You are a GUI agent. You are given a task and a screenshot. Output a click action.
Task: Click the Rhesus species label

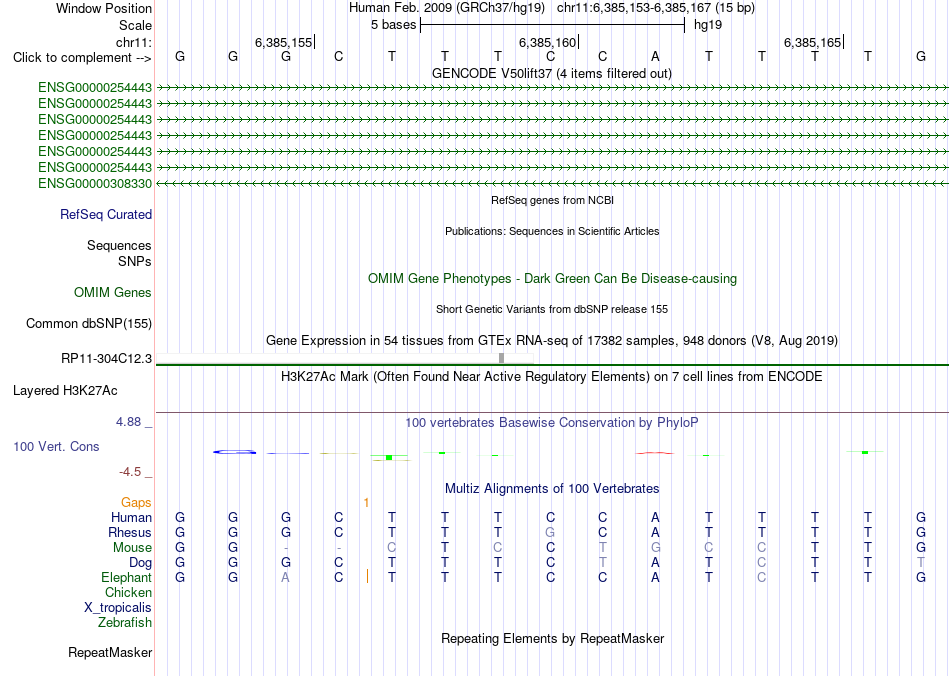click(x=130, y=532)
